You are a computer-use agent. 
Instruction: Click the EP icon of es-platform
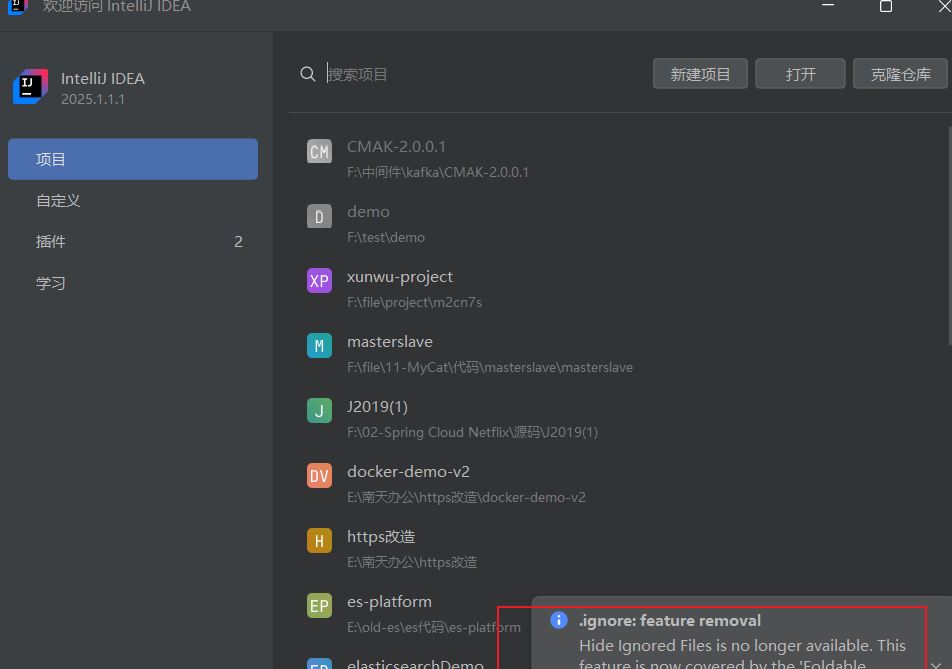[319, 606]
